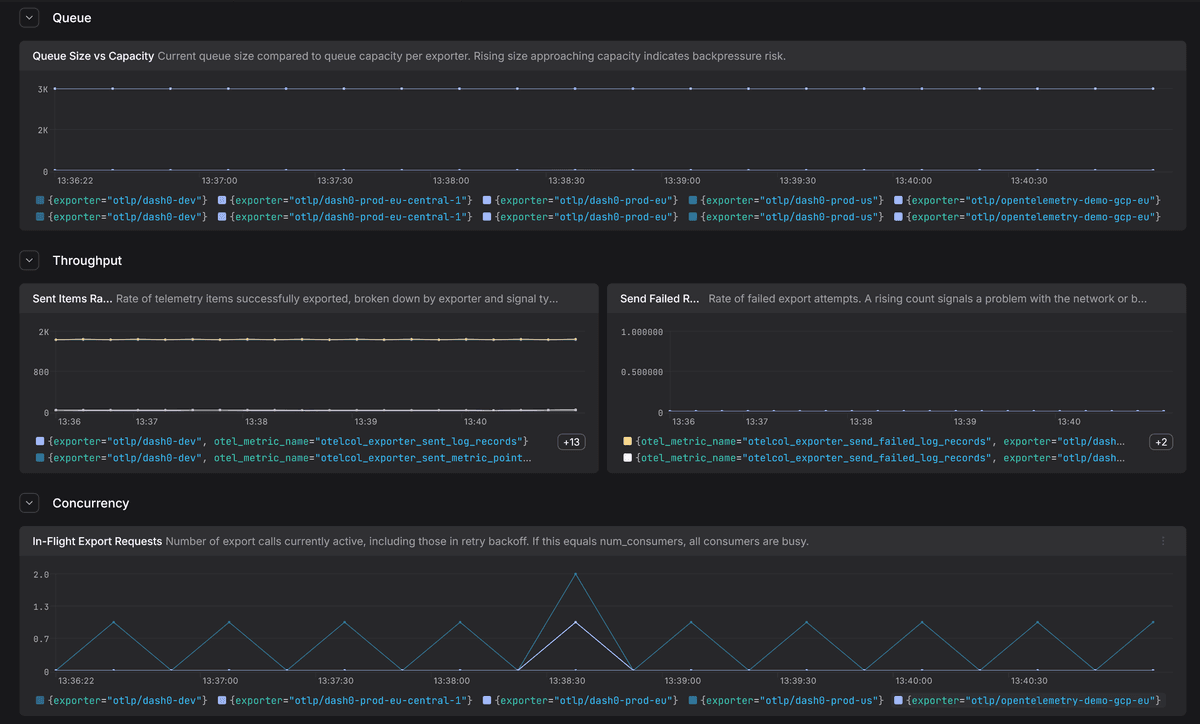The width and height of the screenshot is (1200, 724).
Task: Click the yellow send_failed_log_records legend swatch
Action: coord(627,441)
